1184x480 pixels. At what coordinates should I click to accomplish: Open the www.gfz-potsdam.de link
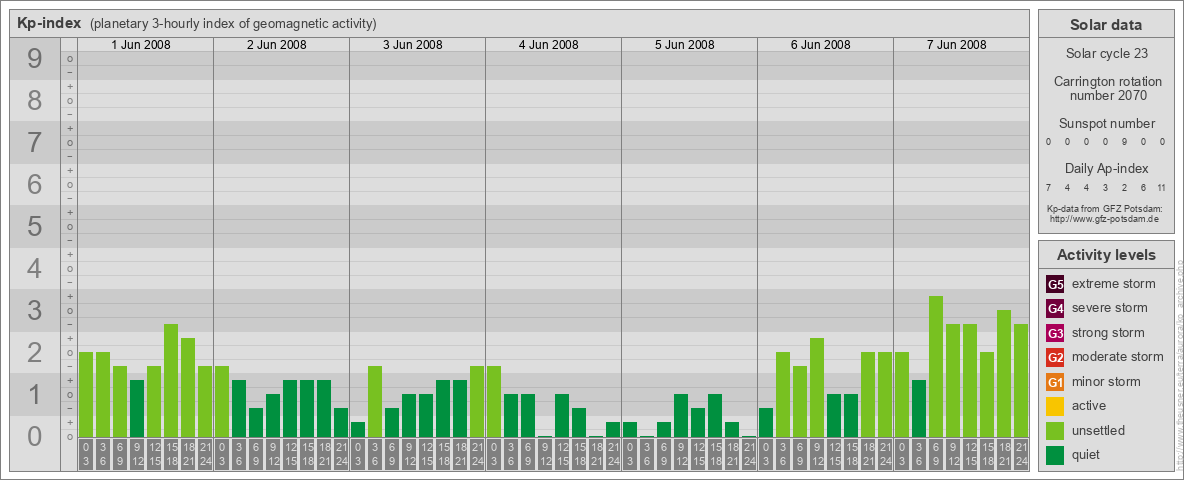pyautogui.click(x=1105, y=219)
